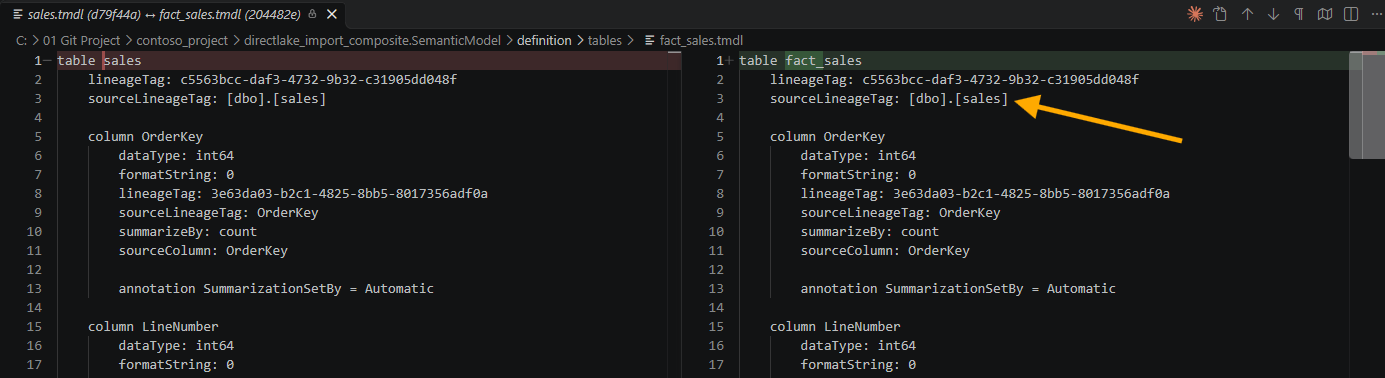Click 'table fact_sales' in right pane

pyautogui.click(x=800, y=61)
